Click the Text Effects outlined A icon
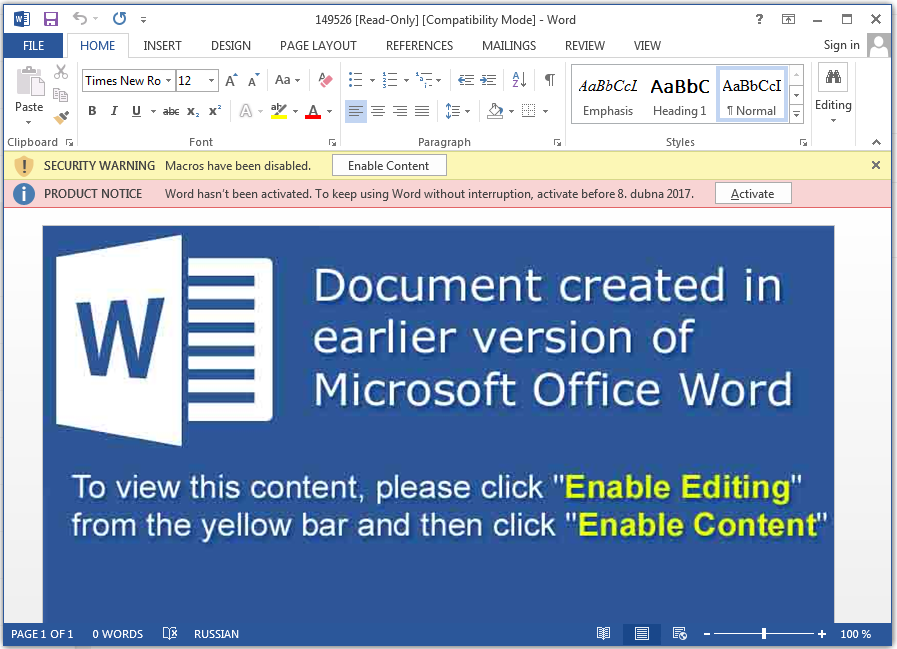The width and height of the screenshot is (897, 649). point(245,111)
